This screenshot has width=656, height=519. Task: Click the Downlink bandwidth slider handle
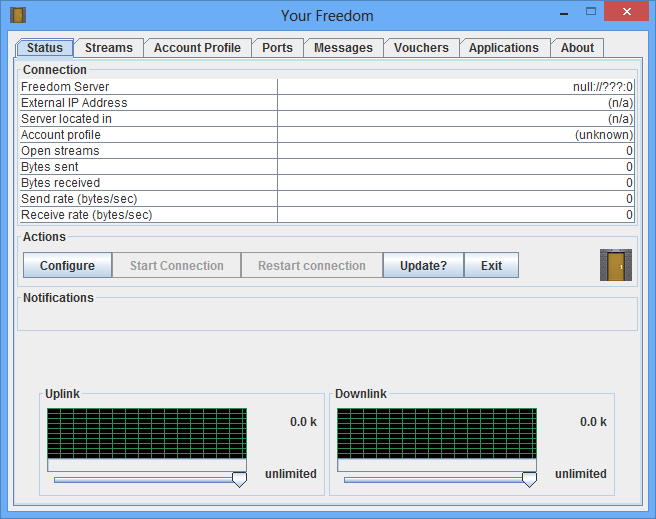(x=529, y=480)
